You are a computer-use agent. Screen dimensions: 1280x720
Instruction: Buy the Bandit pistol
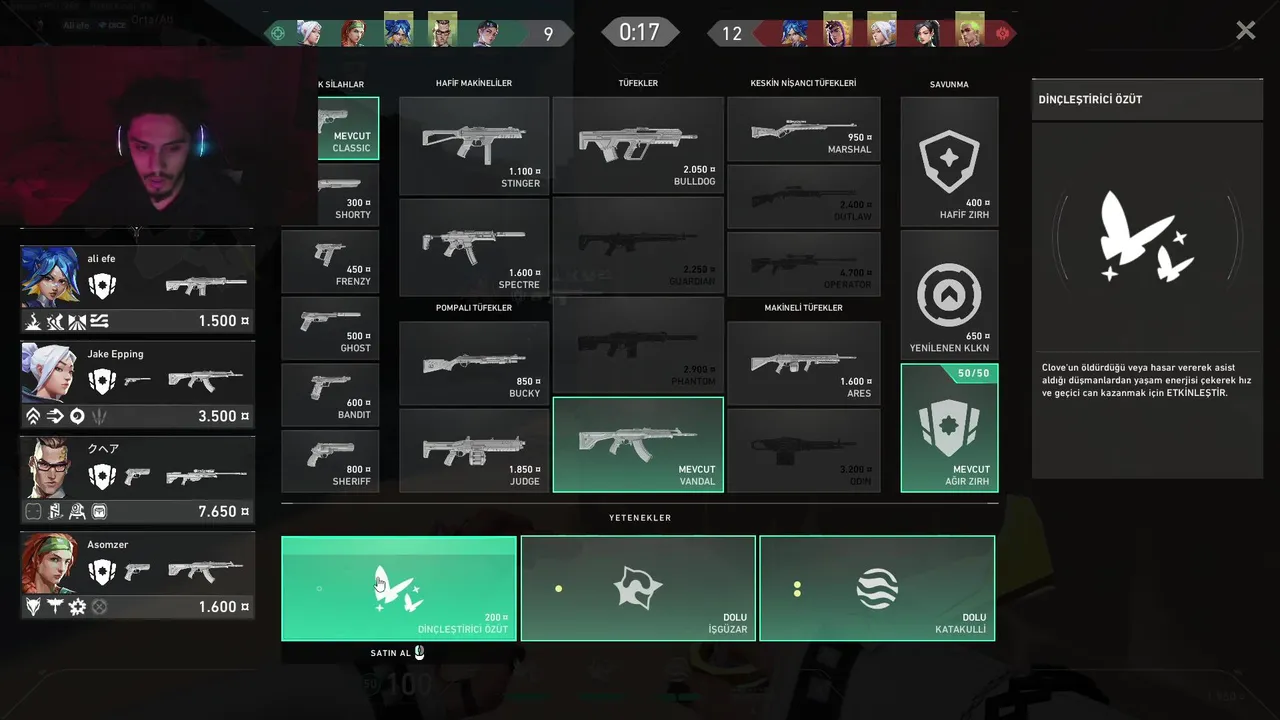tap(331, 395)
